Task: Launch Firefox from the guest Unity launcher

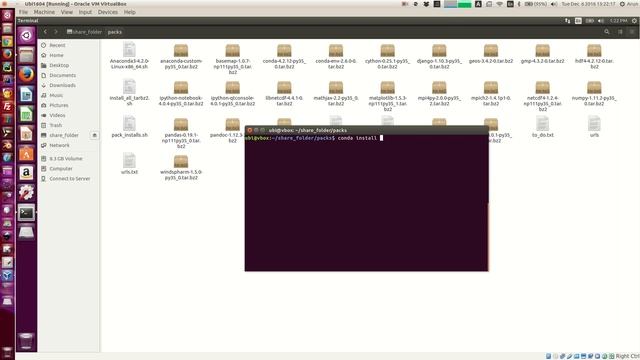Action: click(x=27, y=74)
